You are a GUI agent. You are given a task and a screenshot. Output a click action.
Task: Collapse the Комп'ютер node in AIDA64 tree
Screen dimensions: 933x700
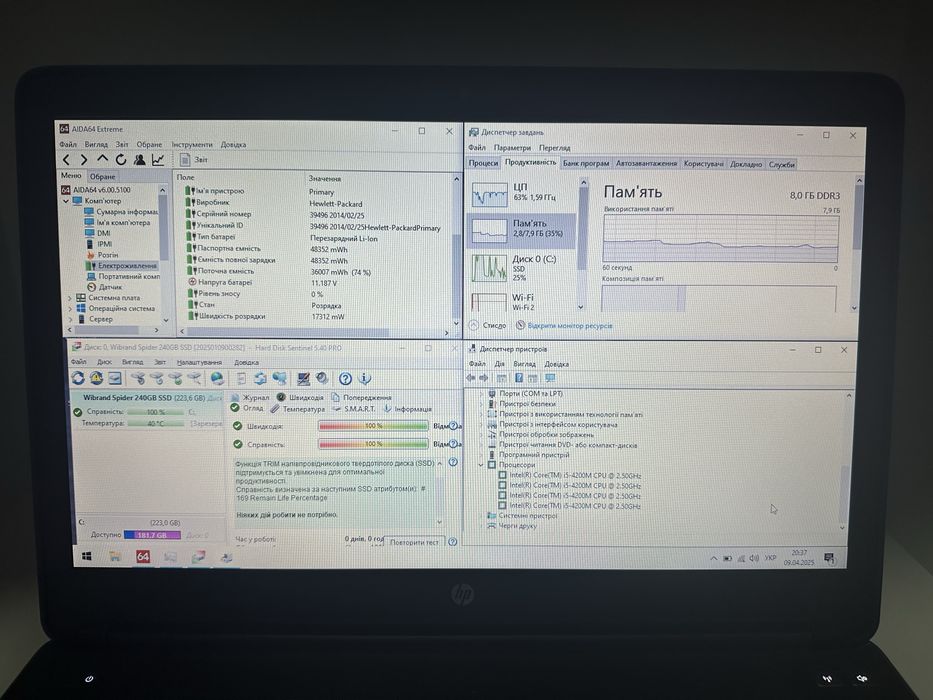point(66,201)
